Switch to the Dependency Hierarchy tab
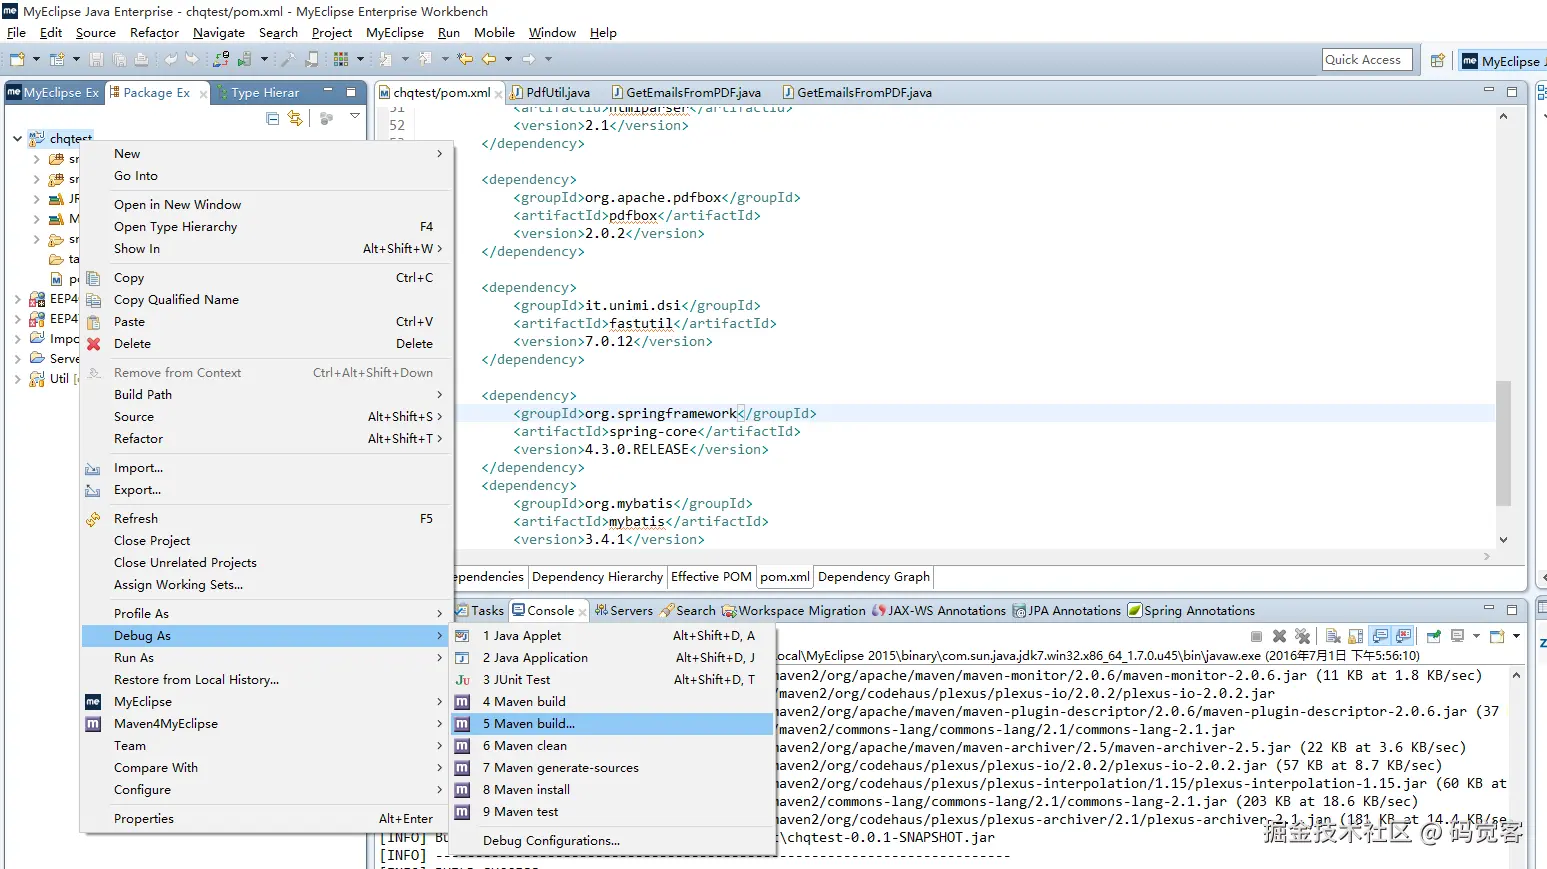Viewport: 1547px width, 869px height. pyautogui.click(x=597, y=577)
